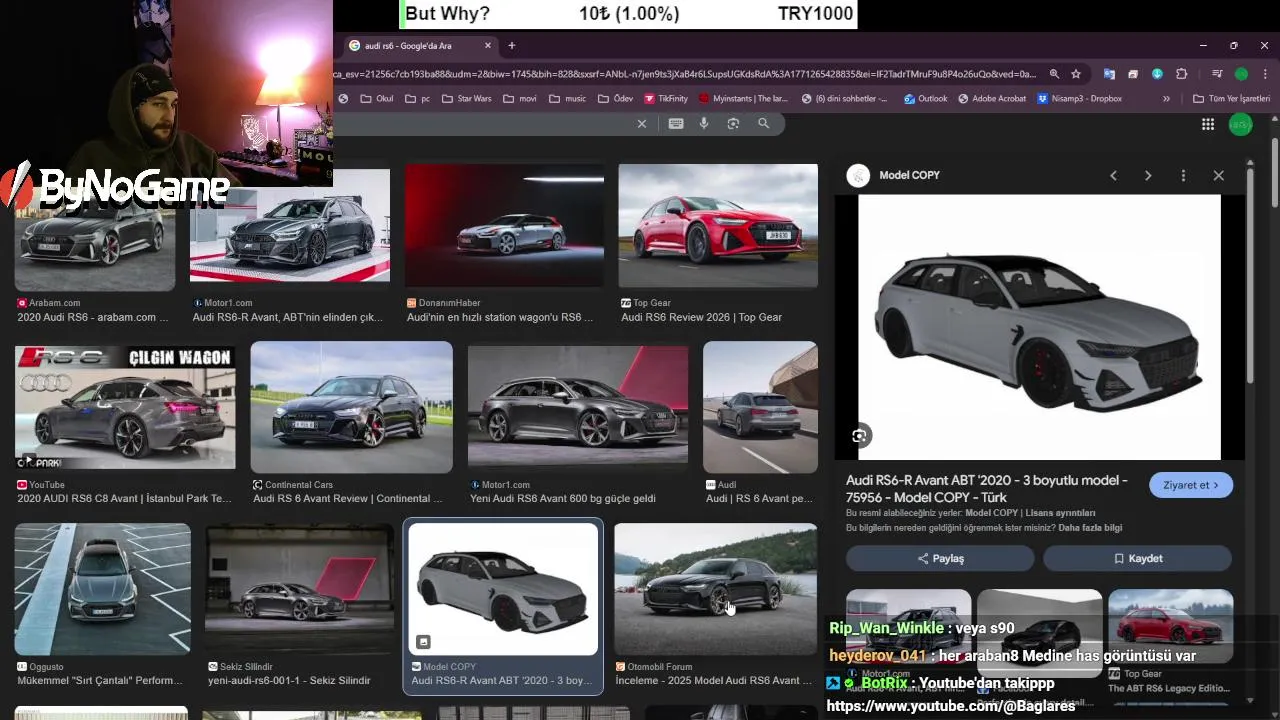The image size is (1280, 720).
Task: Open the Google Translate extension icon
Action: tap(1109, 74)
